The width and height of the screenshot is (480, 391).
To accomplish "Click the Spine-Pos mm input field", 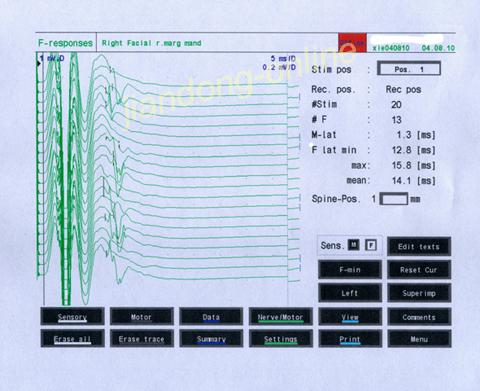I will 394,199.
